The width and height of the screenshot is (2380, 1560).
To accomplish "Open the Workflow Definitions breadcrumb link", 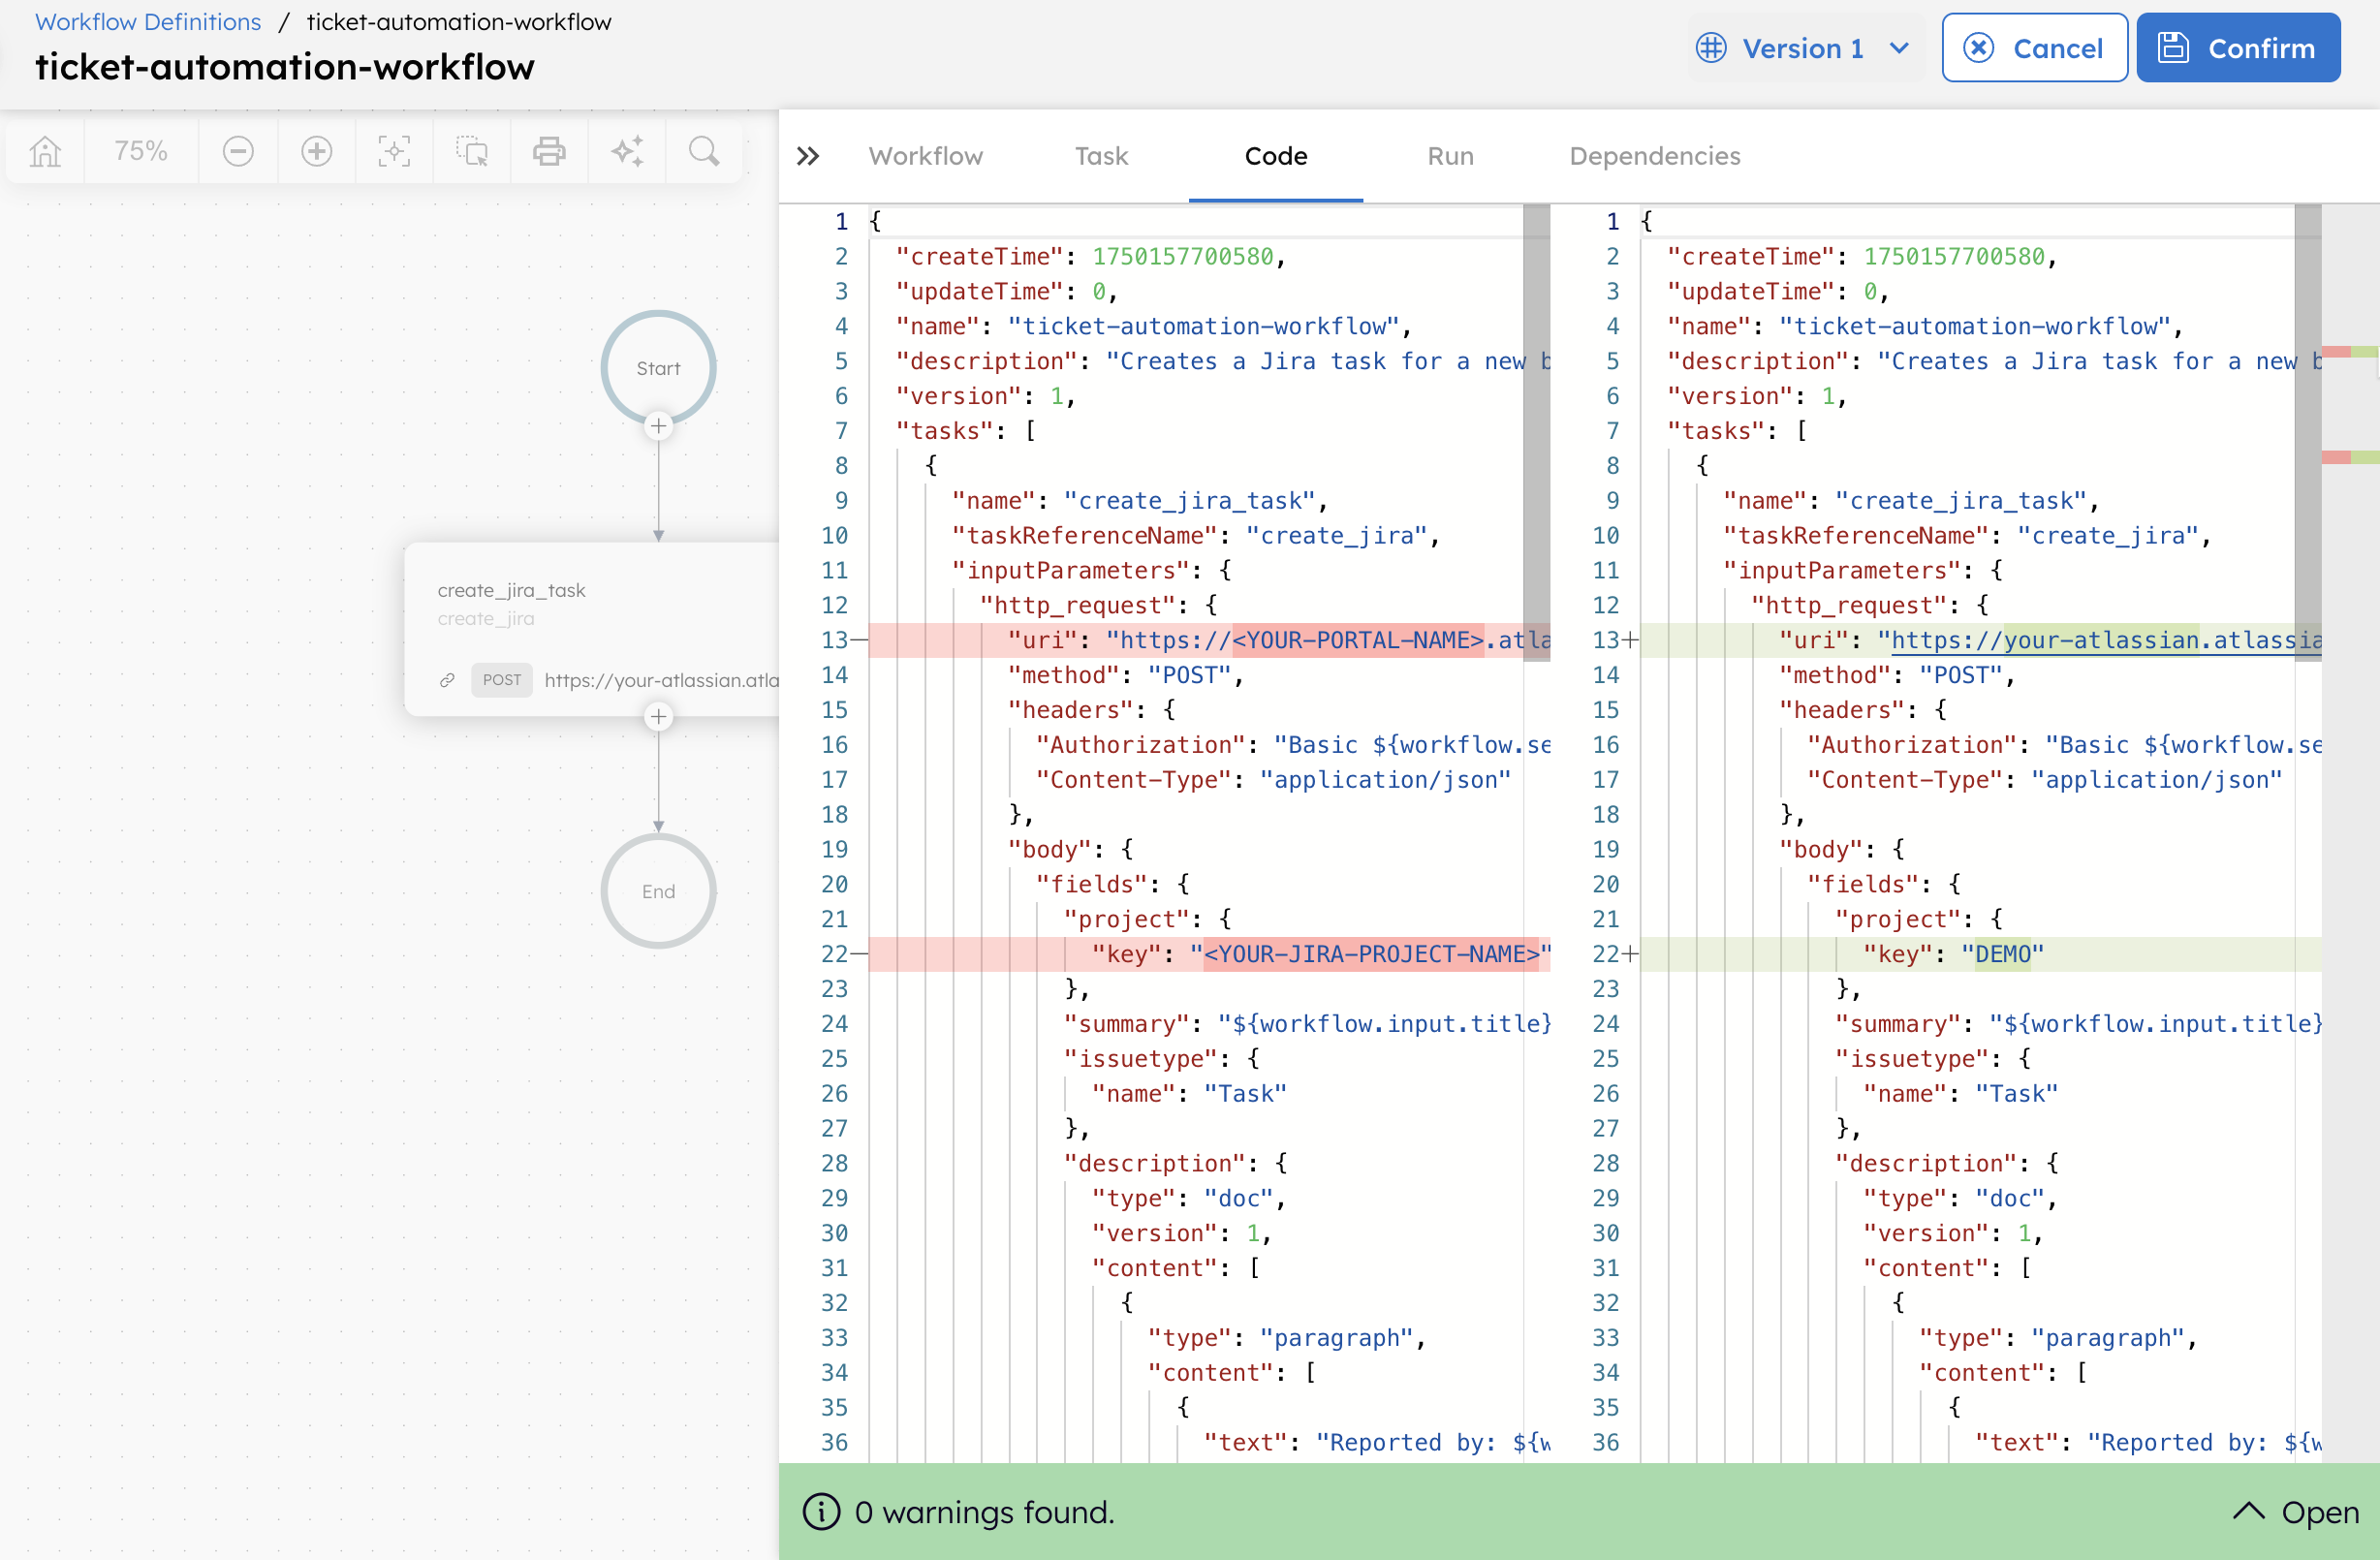I will click(x=148, y=22).
